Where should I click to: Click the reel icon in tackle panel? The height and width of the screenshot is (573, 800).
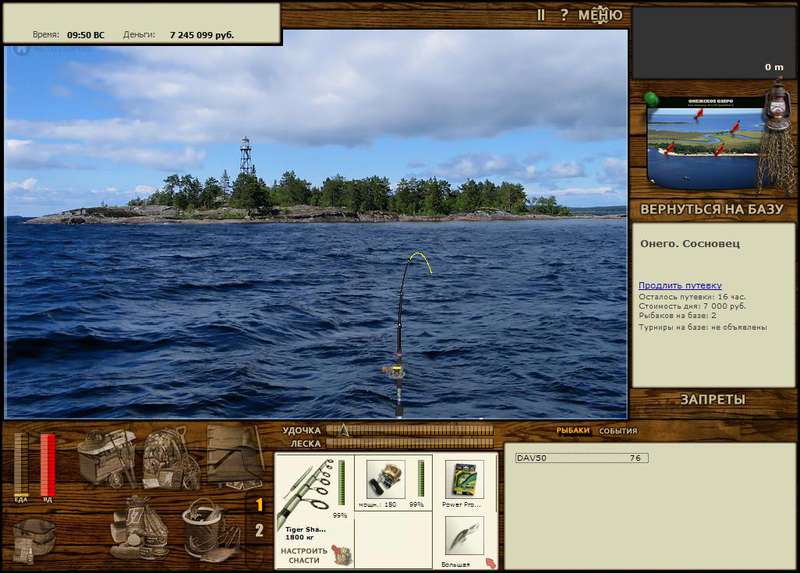(386, 480)
